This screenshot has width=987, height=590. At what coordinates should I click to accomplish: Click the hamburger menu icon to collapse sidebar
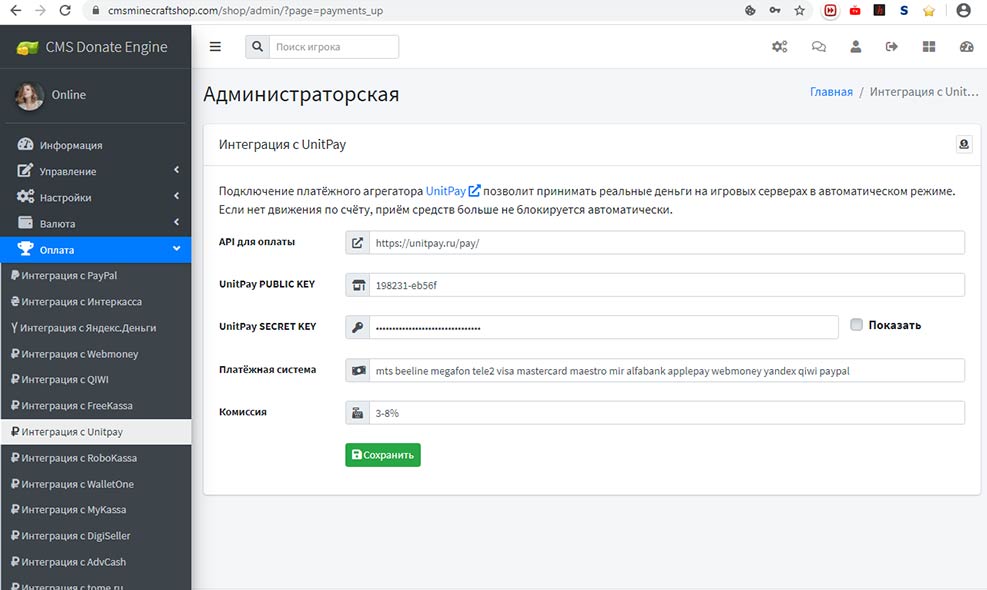click(215, 47)
